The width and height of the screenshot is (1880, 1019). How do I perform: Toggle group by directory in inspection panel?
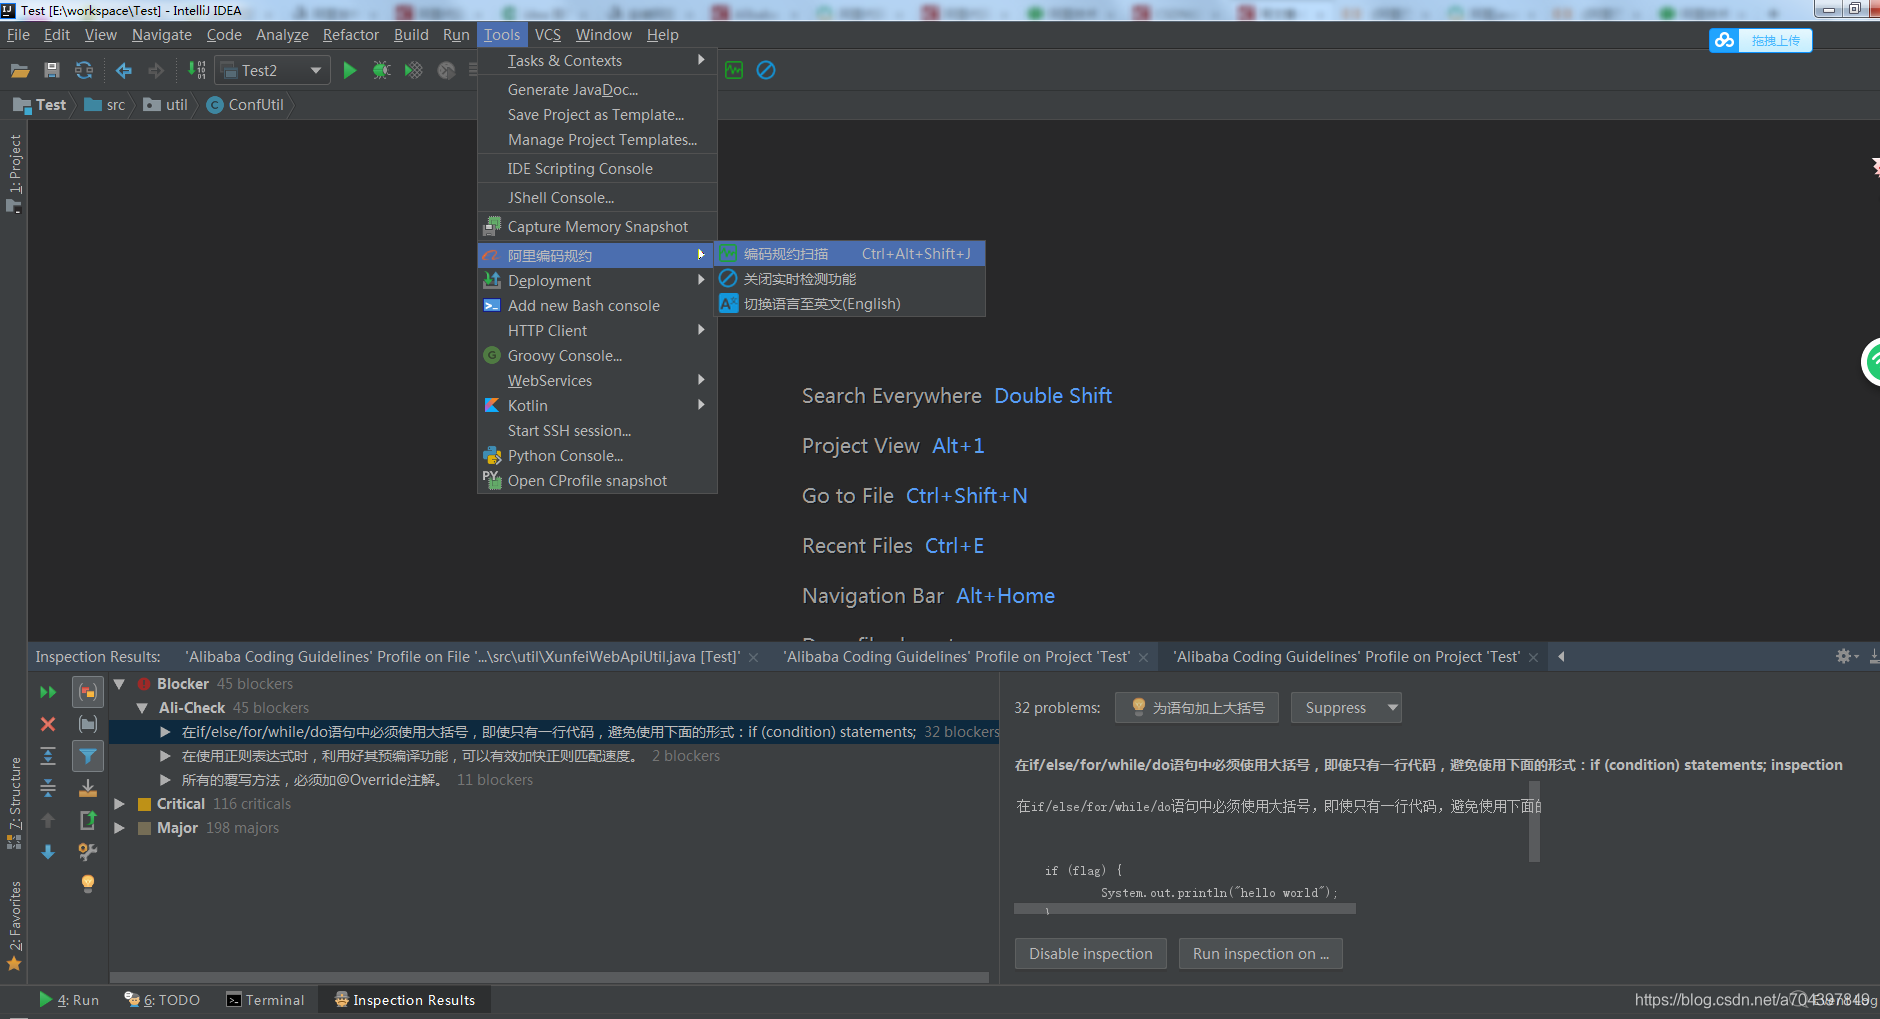(88, 724)
